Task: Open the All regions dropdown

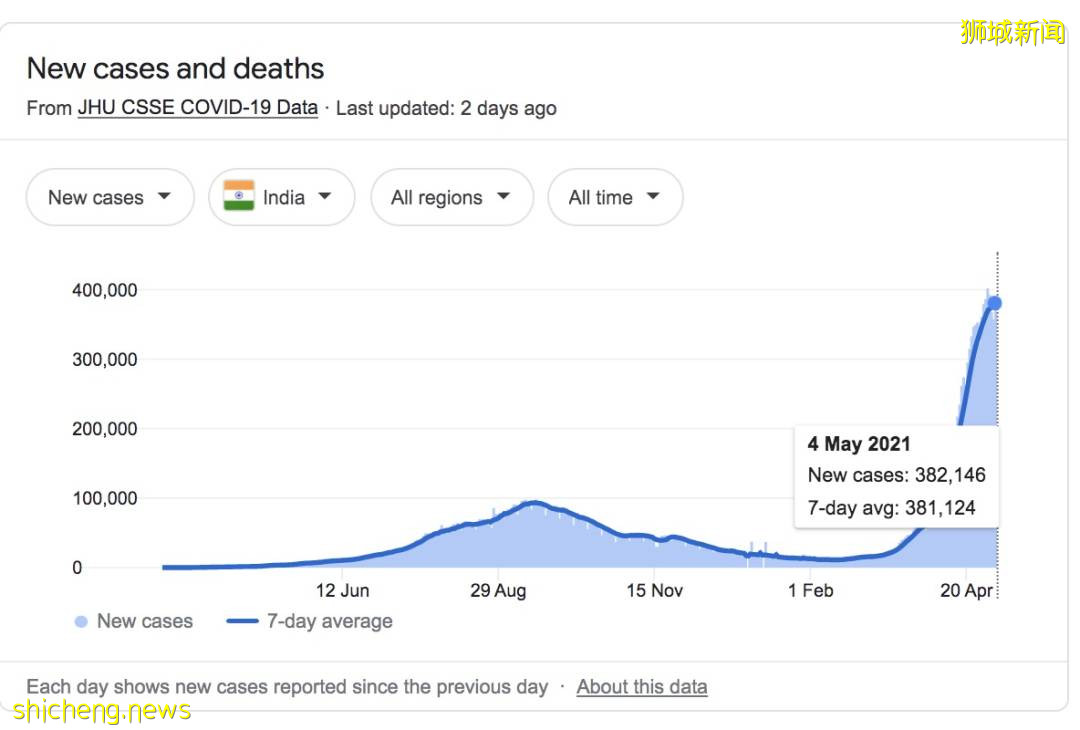Action: click(x=451, y=198)
